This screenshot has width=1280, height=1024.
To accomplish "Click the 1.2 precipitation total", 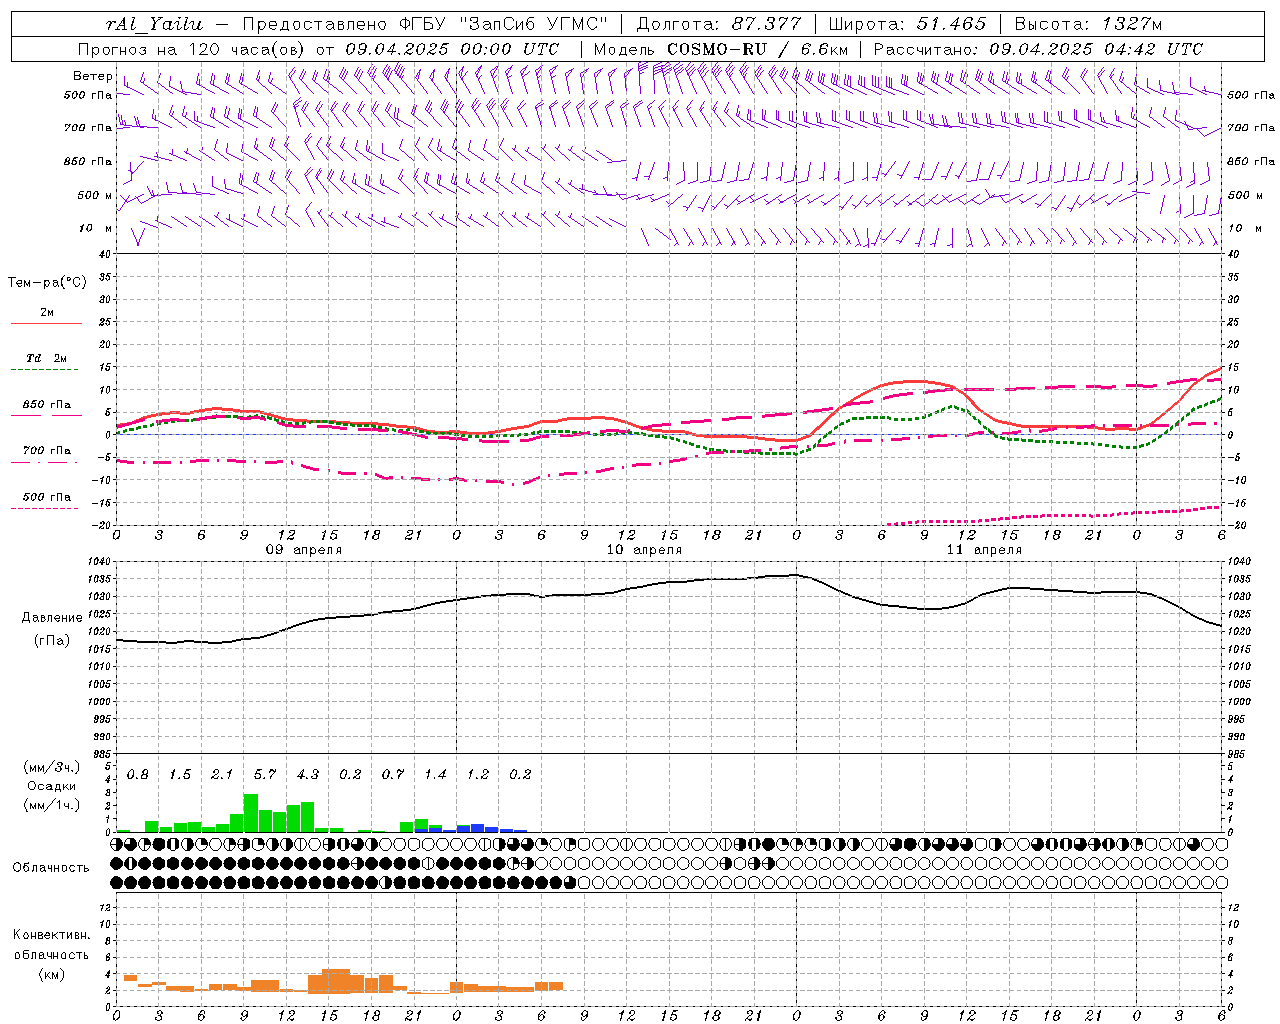I will tap(478, 775).
